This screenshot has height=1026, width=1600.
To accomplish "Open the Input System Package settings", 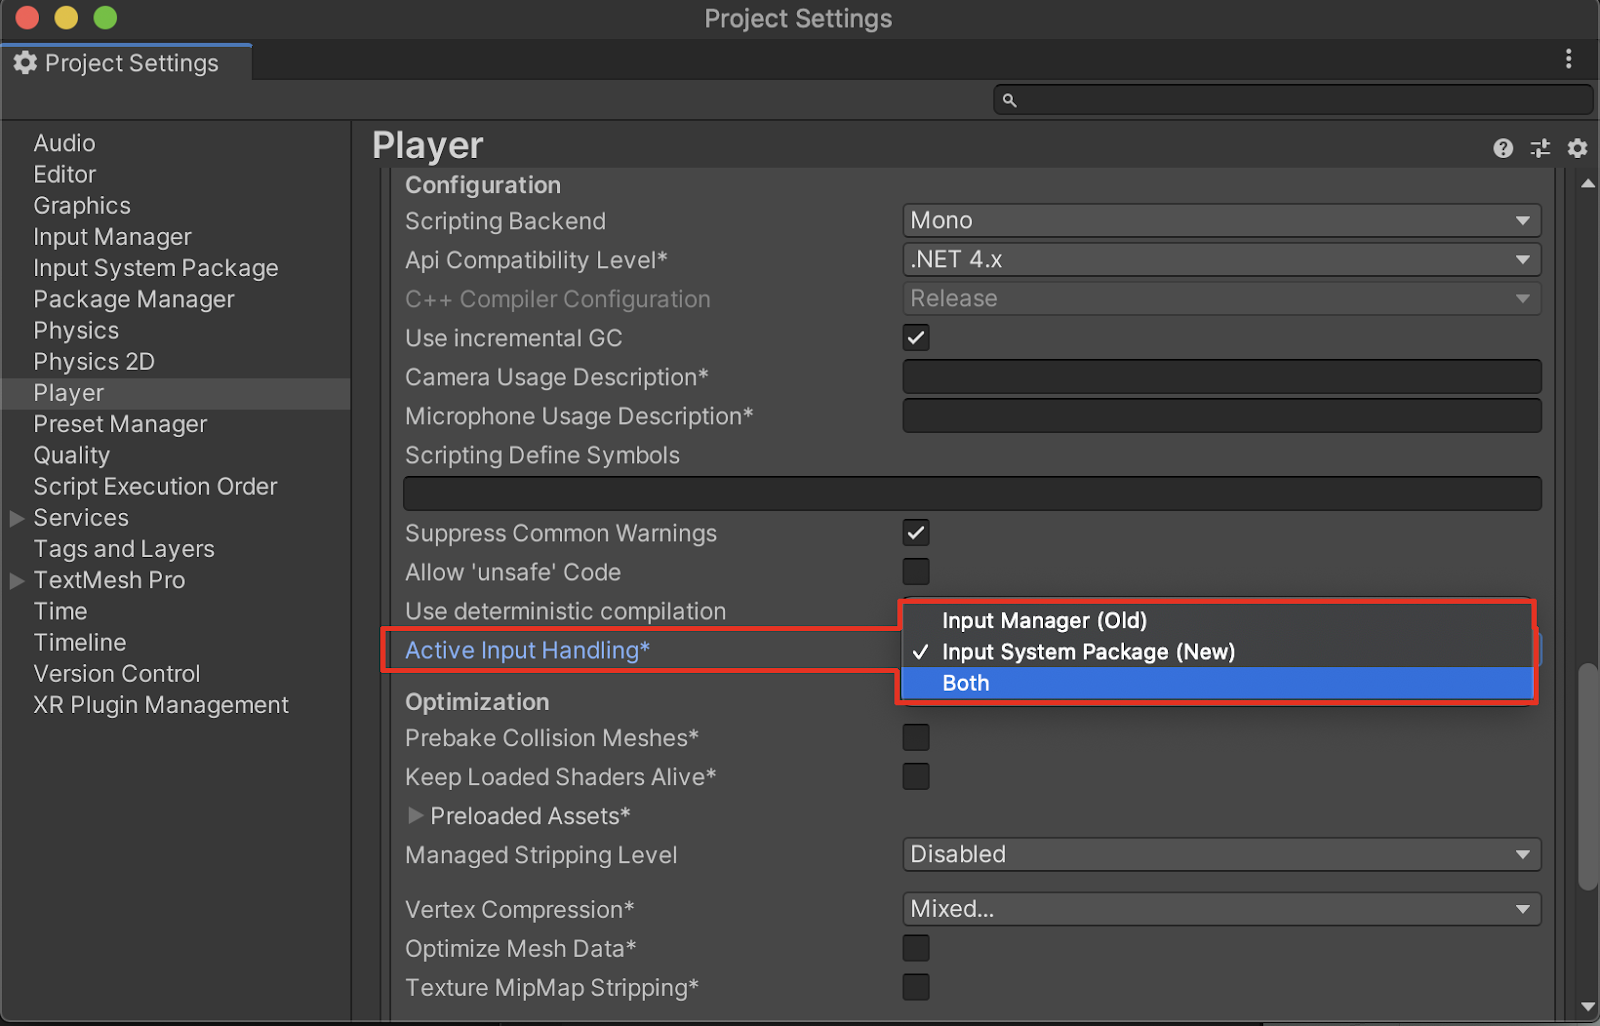I will click(x=156, y=268).
